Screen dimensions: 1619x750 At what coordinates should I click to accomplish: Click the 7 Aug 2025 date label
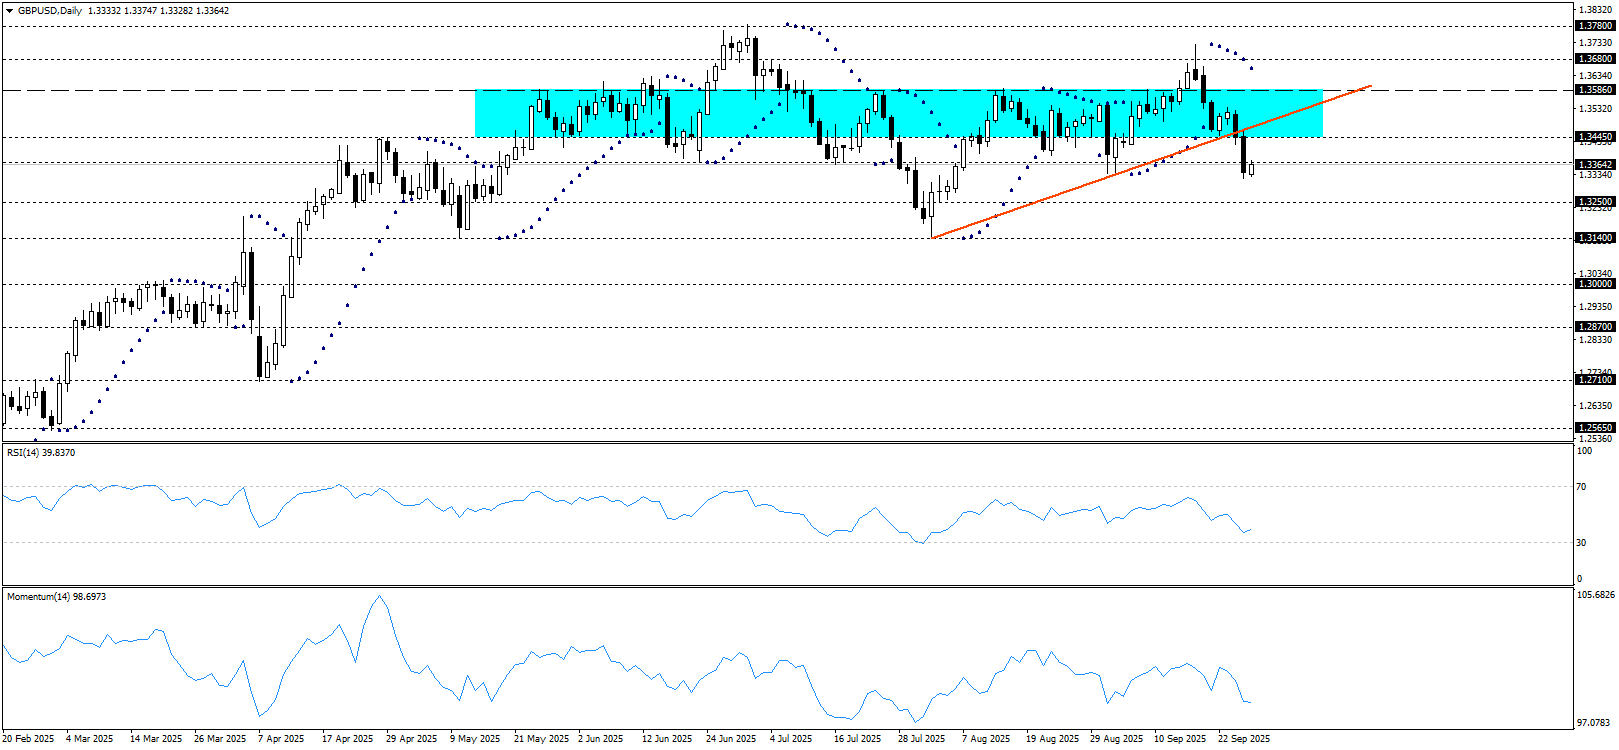(986, 739)
